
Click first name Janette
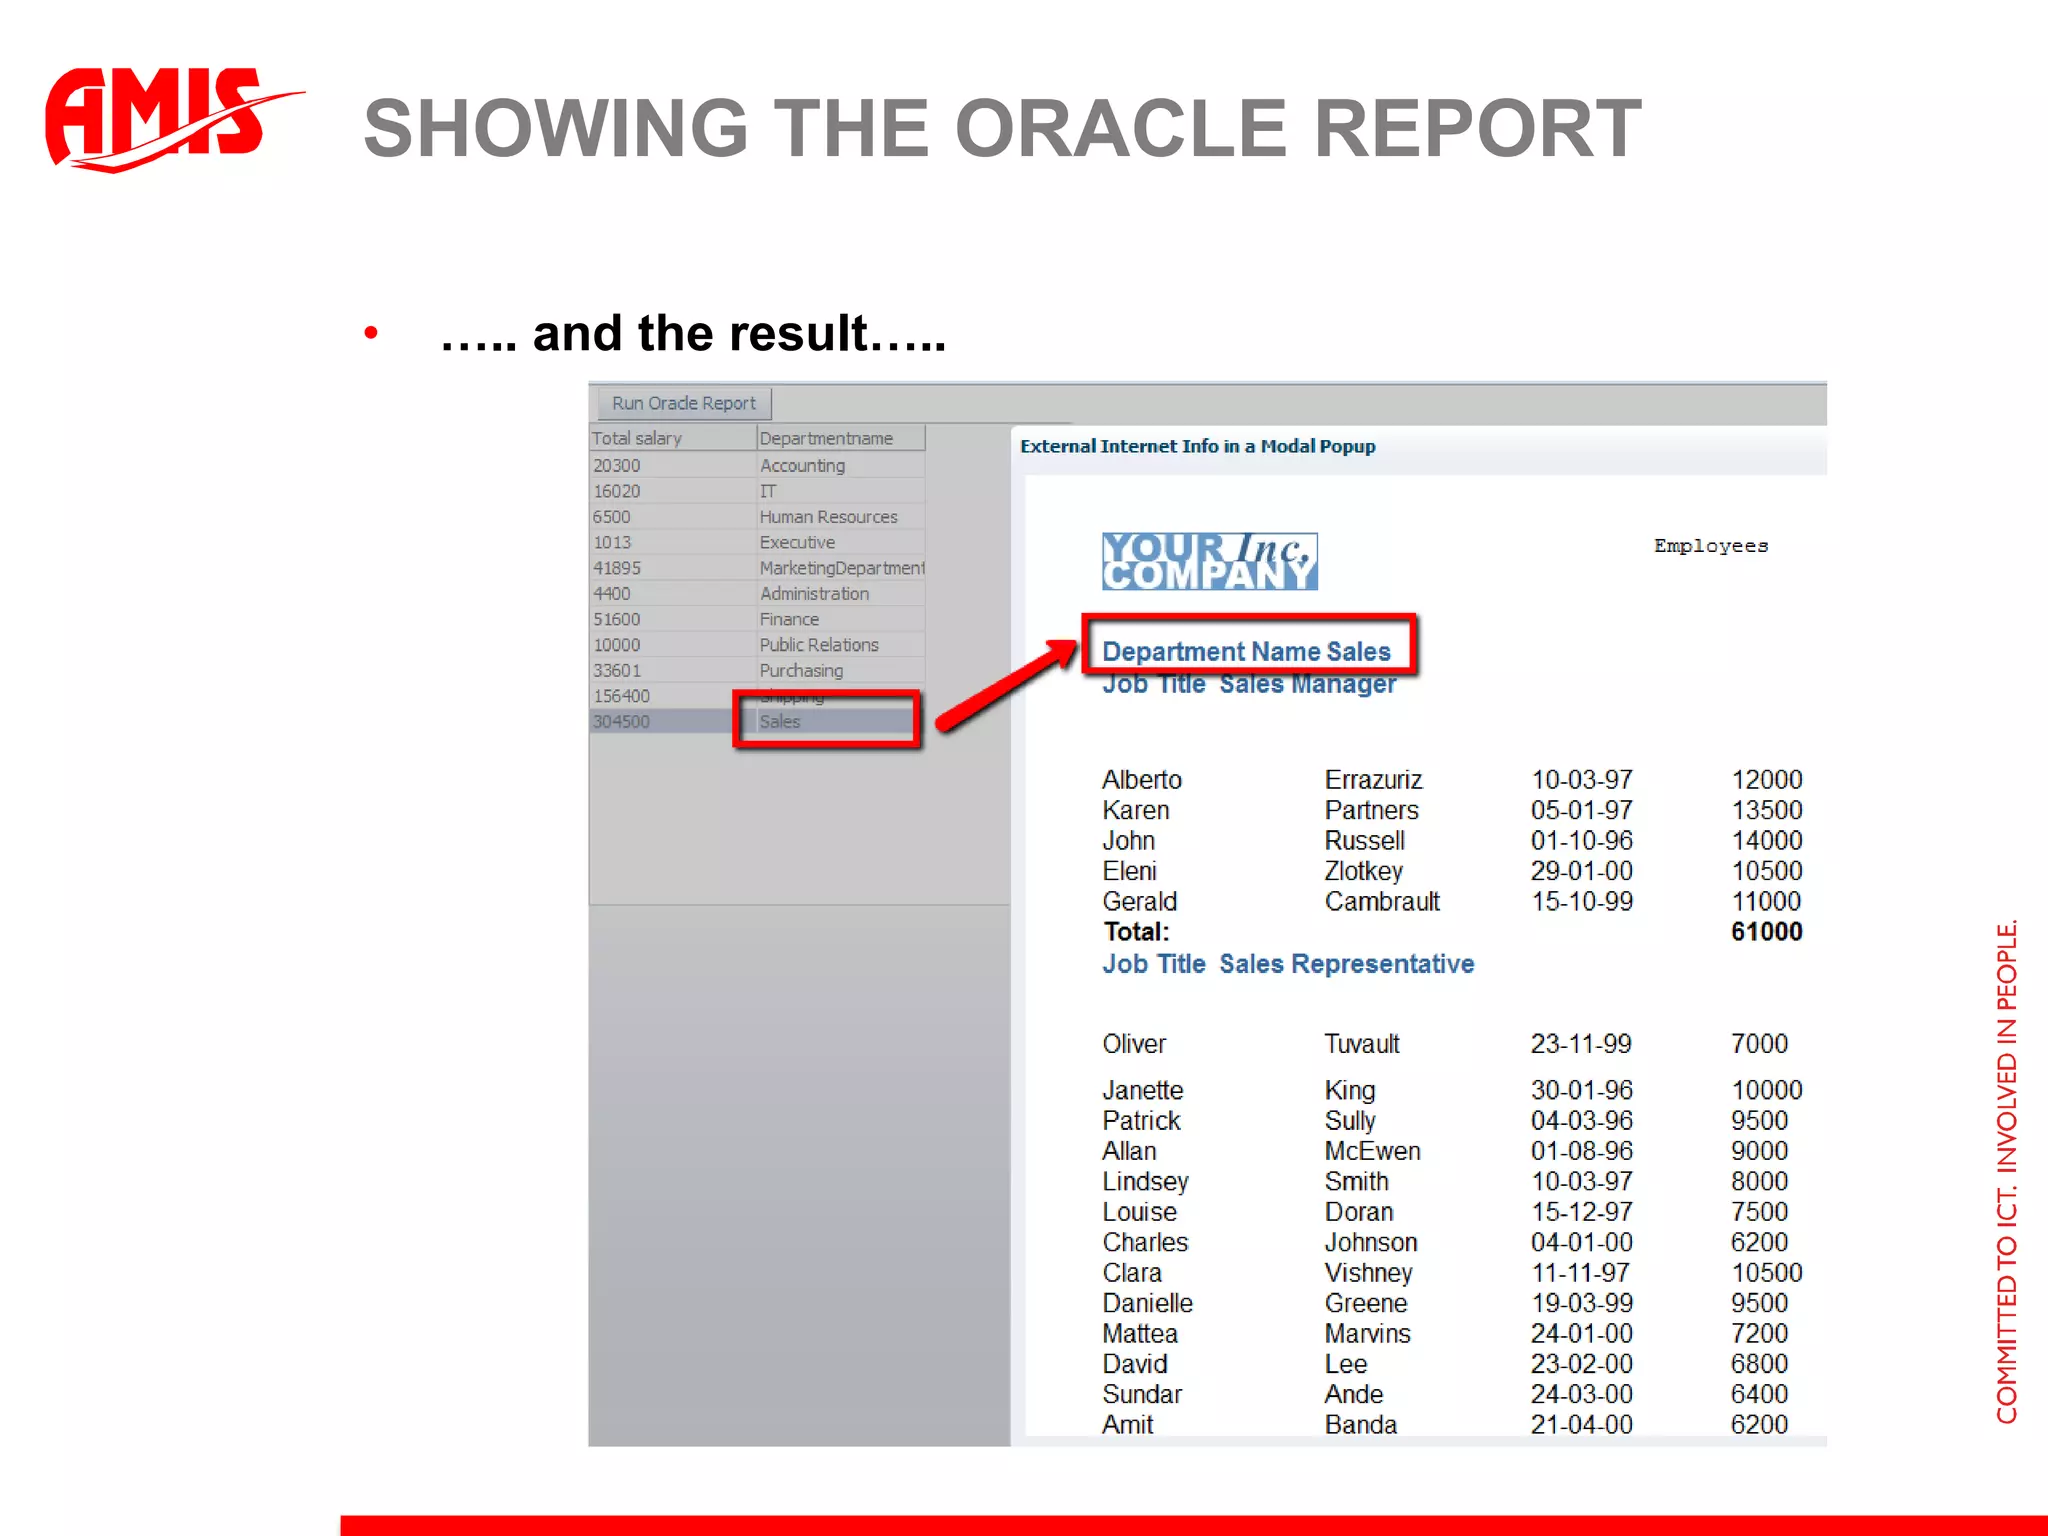1143,1090
